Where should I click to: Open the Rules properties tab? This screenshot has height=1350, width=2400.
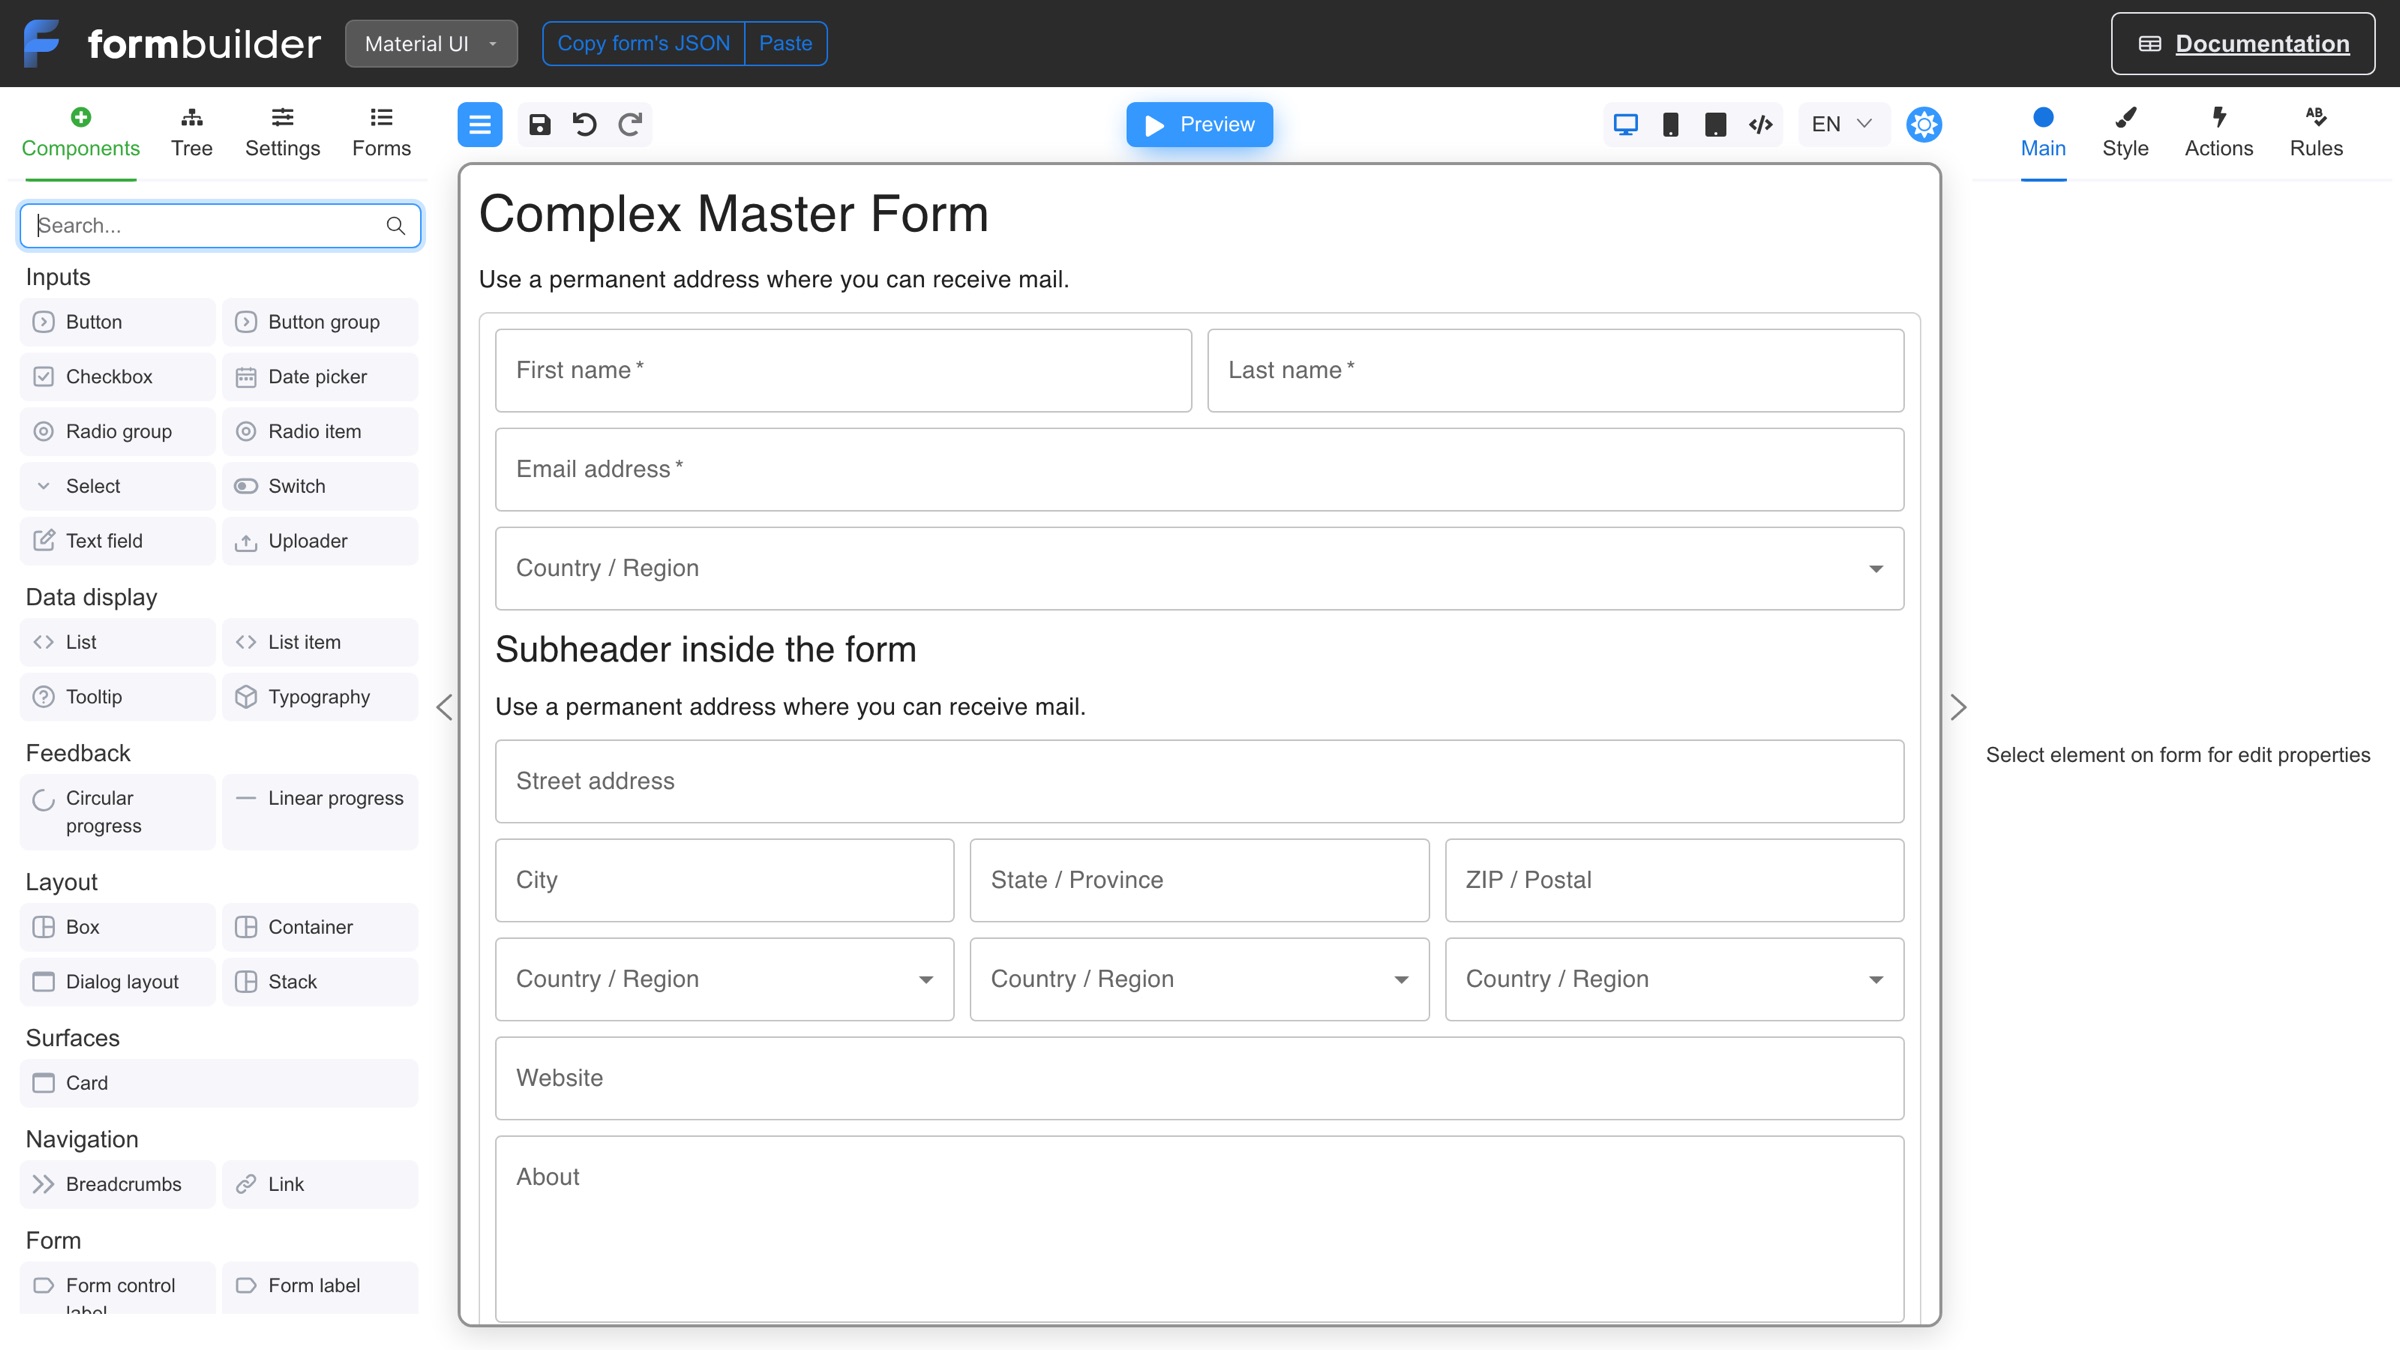point(2316,133)
